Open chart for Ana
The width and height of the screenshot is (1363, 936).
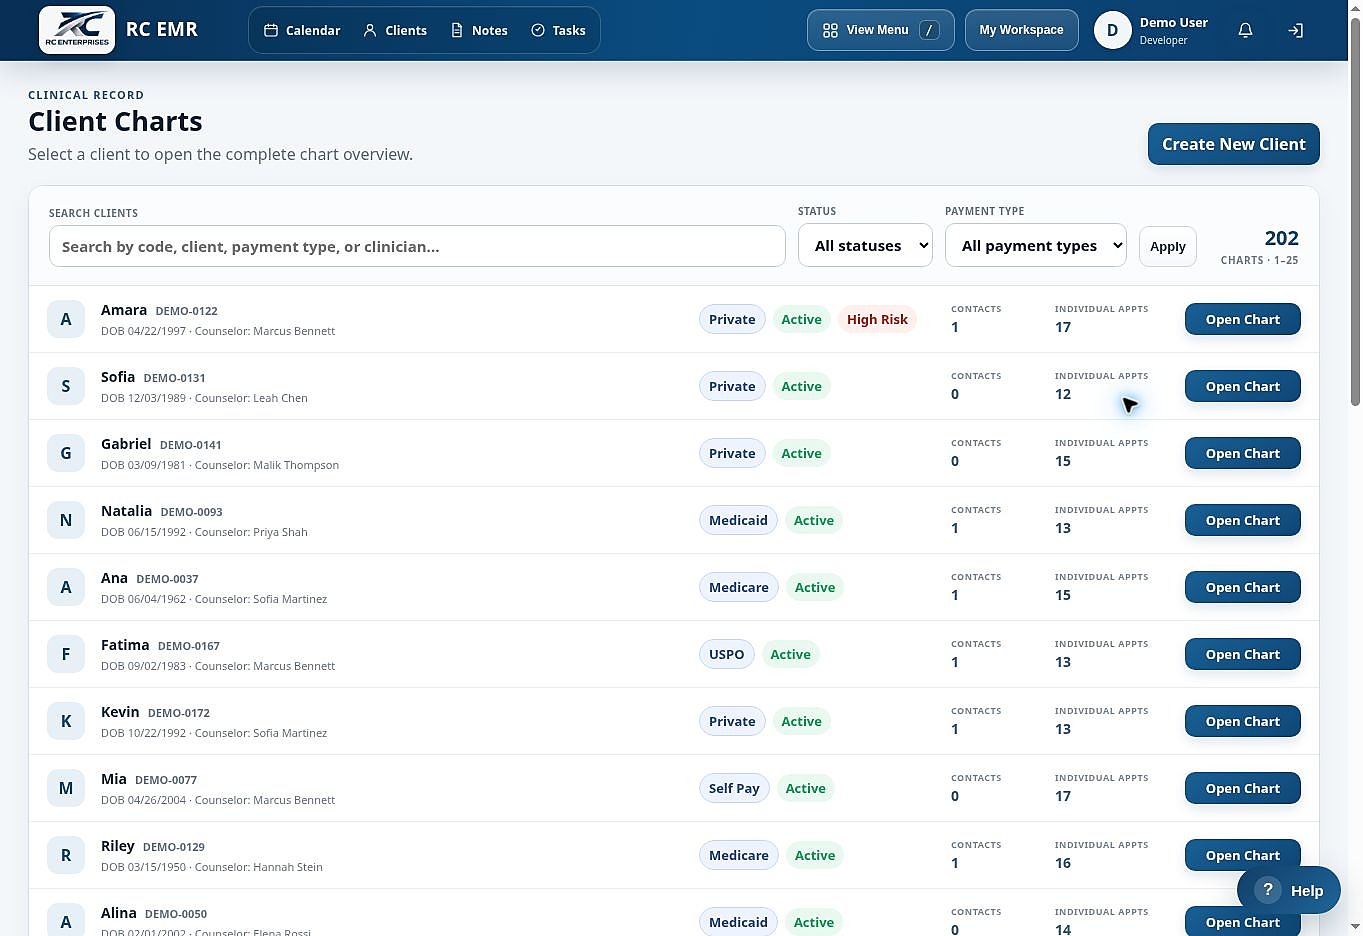pyautogui.click(x=1242, y=587)
